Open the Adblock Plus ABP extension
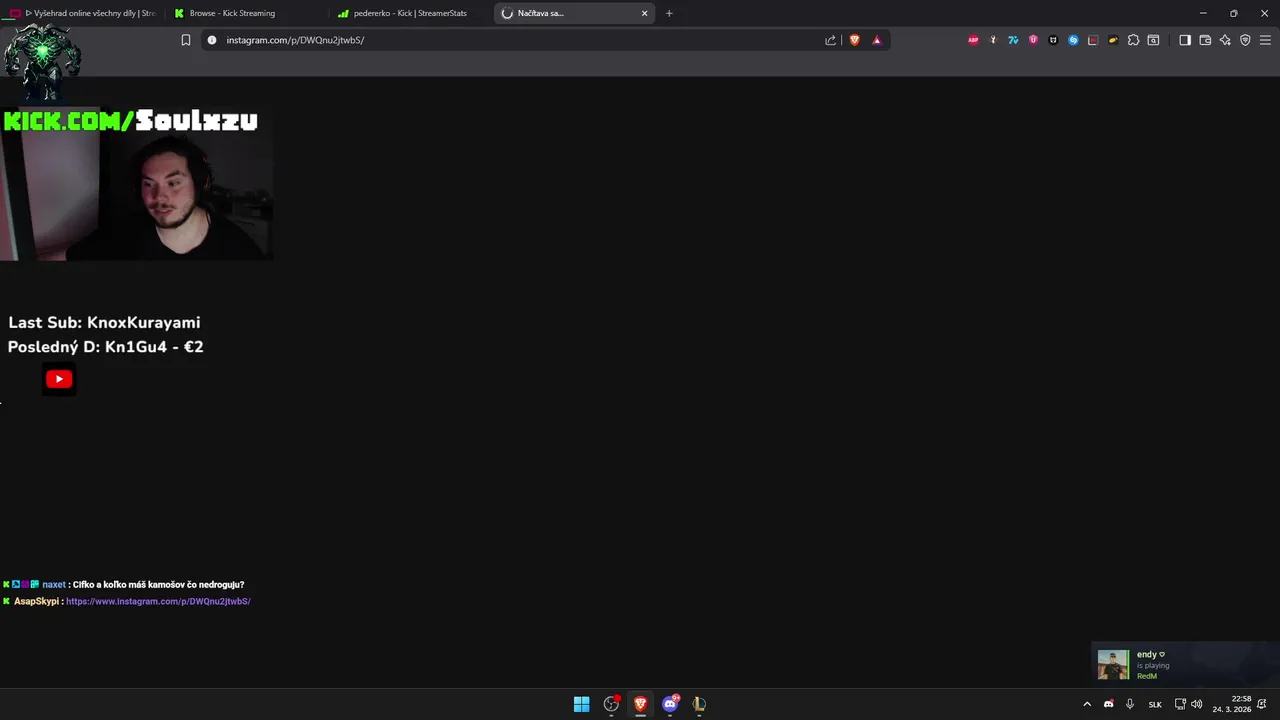Viewport: 1280px width, 720px height. tap(973, 40)
